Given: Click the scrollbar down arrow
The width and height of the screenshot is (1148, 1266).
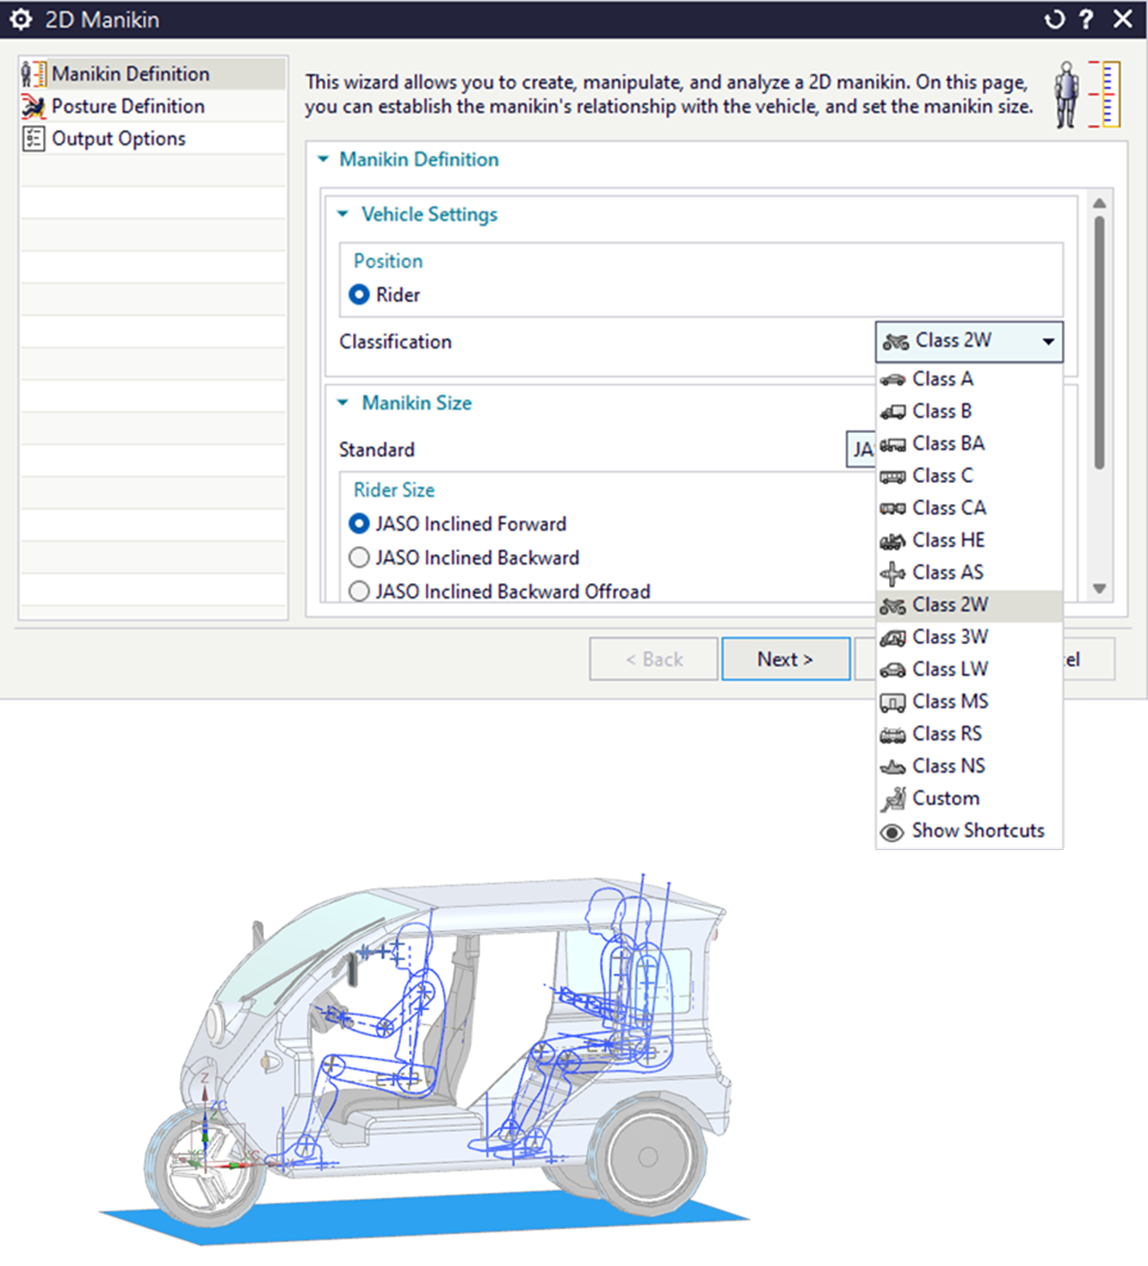Looking at the screenshot, I should pos(1099,589).
